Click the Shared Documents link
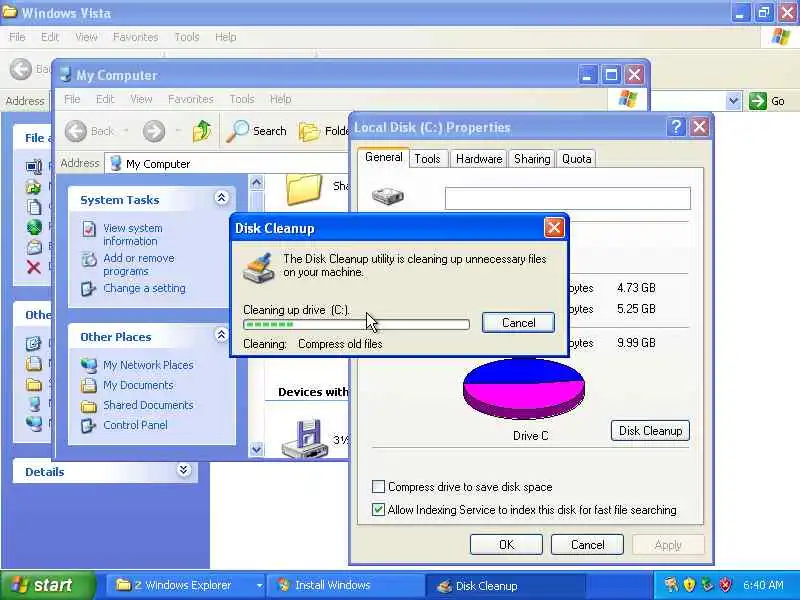Viewport: 800px width, 600px height. (148, 405)
